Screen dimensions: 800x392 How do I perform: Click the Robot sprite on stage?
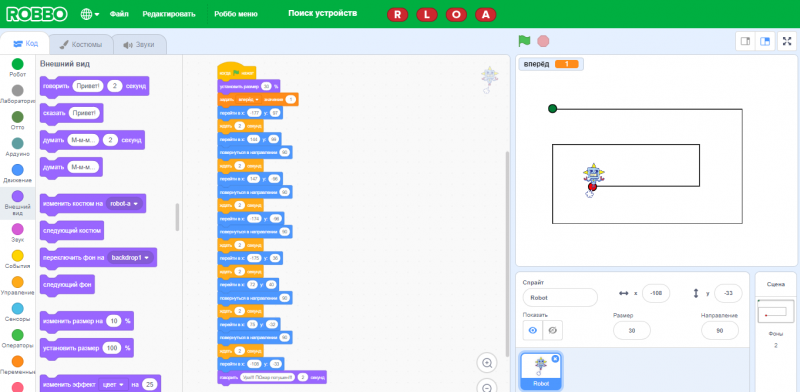point(592,180)
